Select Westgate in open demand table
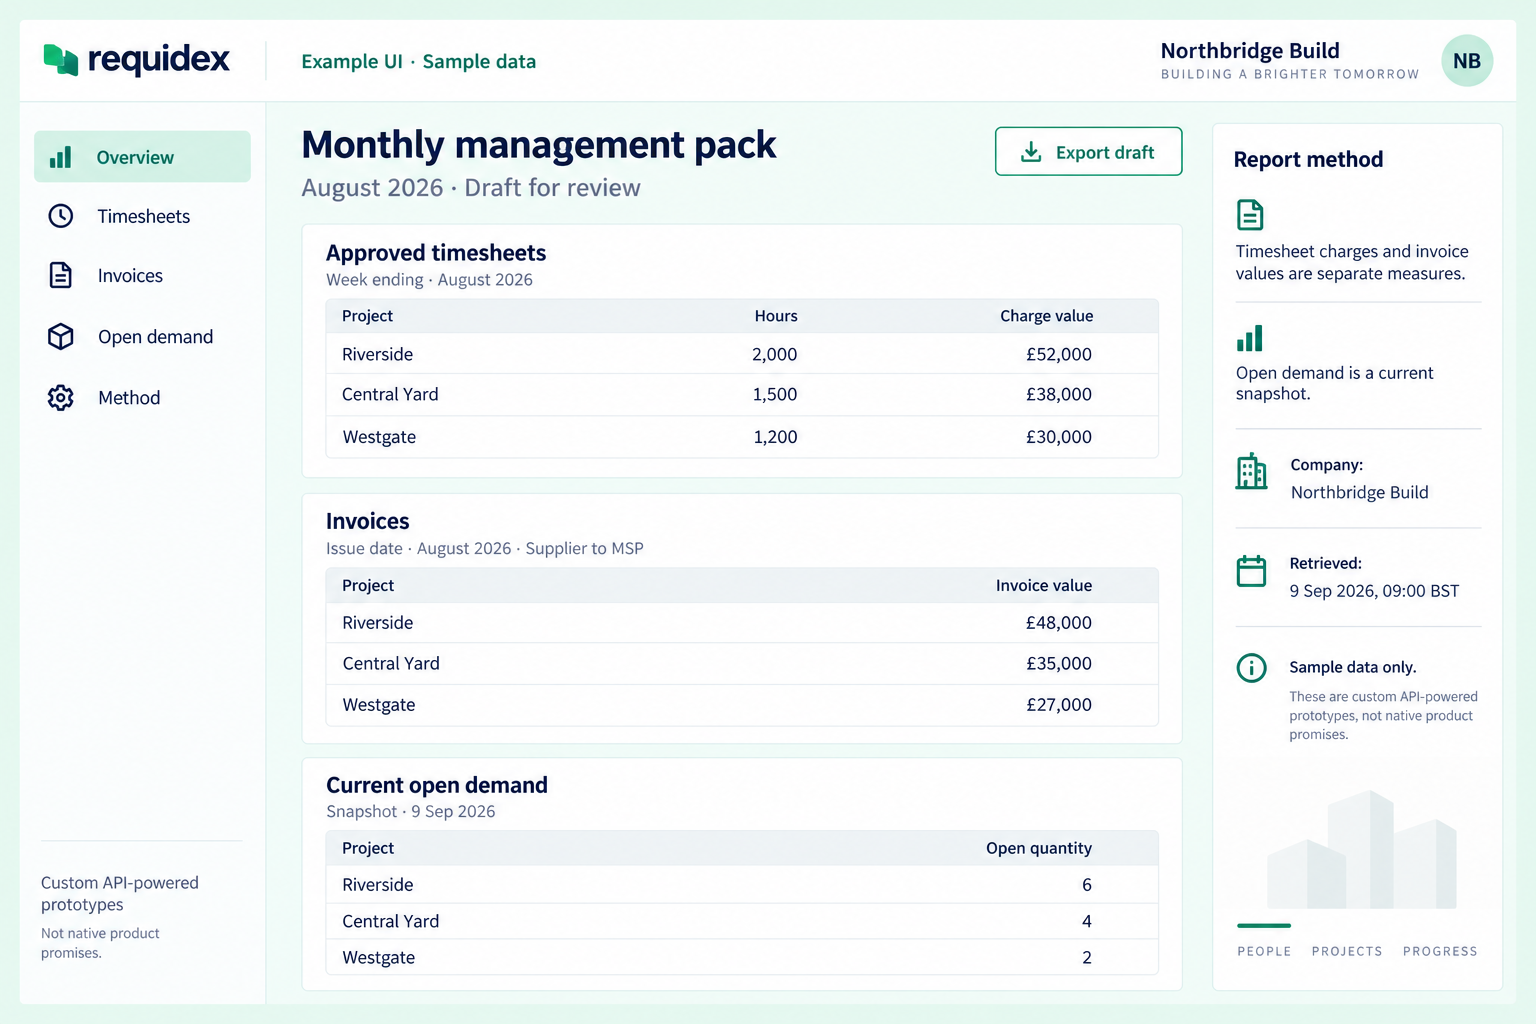Viewport: 1536px width, 1024px height. tap(742, 957)
